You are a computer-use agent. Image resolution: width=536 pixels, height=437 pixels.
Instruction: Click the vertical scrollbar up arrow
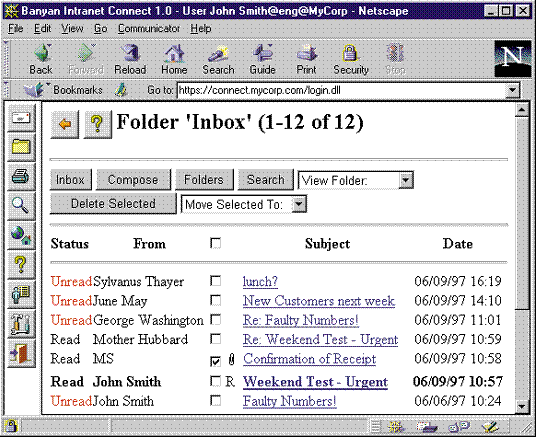[522, 110]
